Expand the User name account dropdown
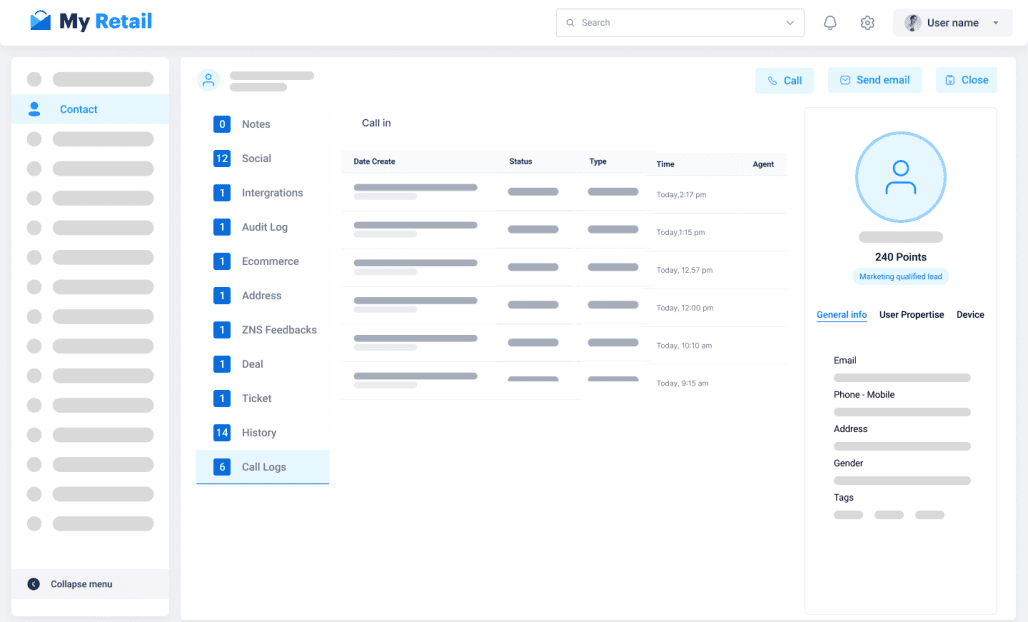This screenshot has width=1028, height=622. (995, 23)
